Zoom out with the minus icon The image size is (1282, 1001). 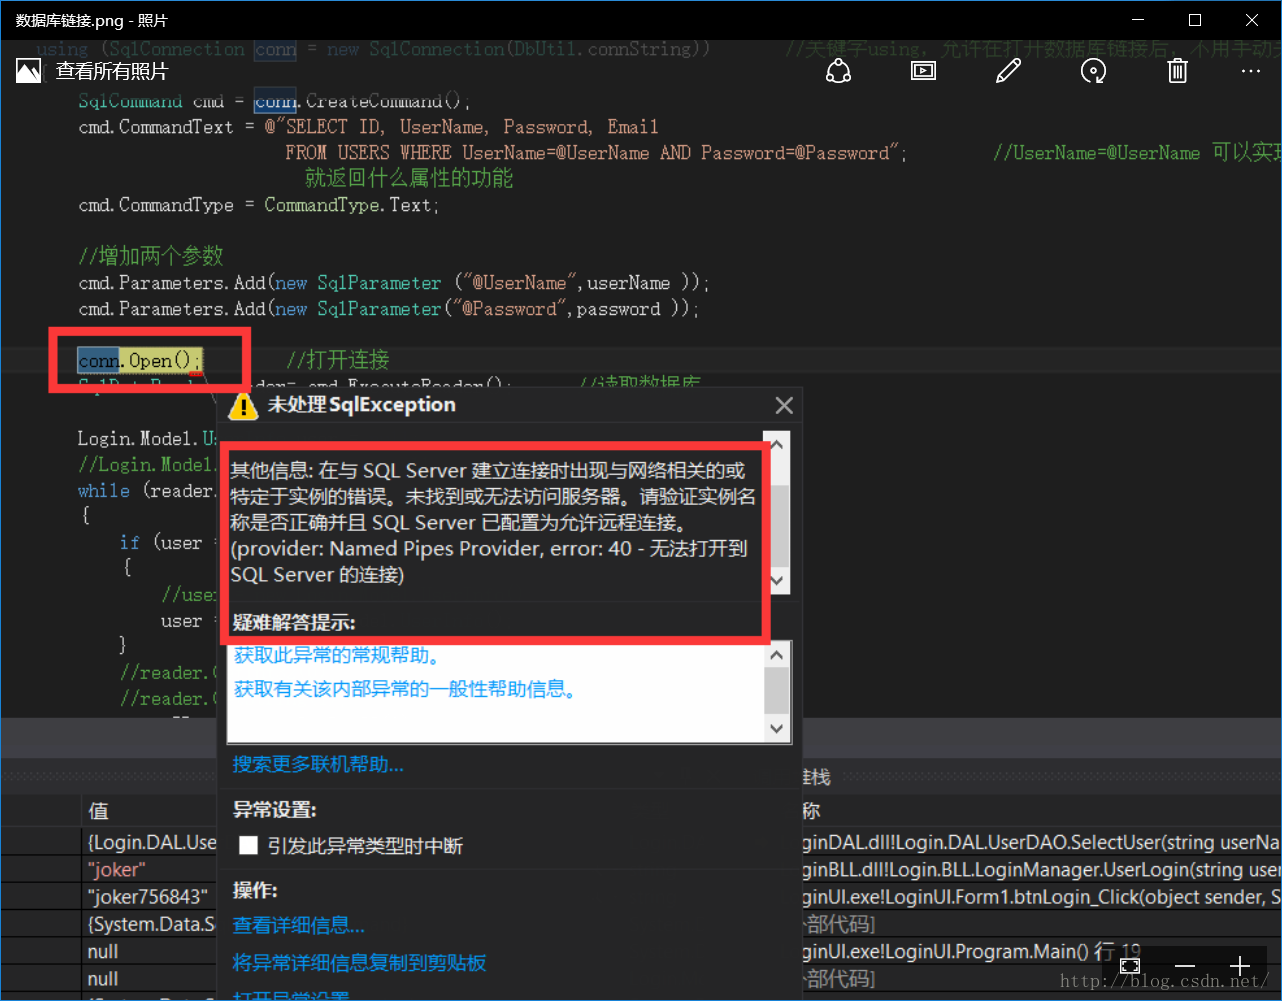click(x=1185, y=966)
